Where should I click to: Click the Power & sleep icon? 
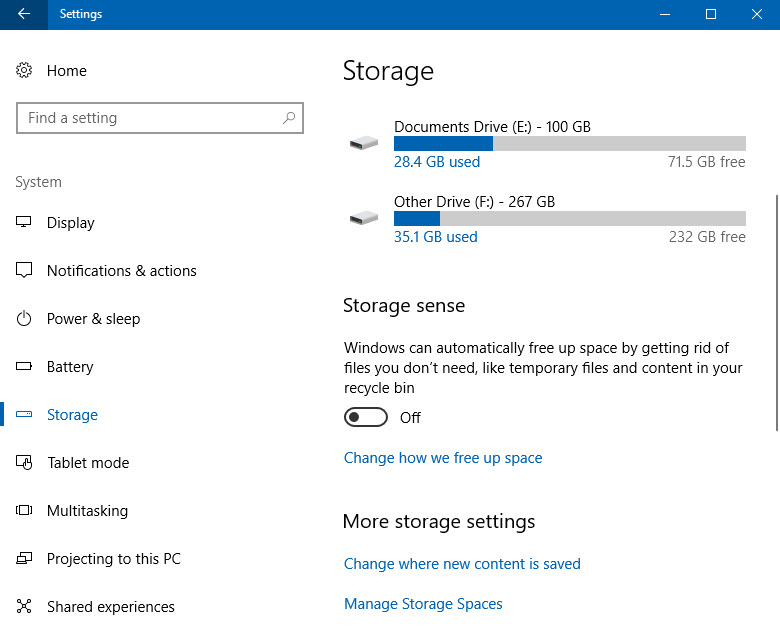click(x=24, y=318)
